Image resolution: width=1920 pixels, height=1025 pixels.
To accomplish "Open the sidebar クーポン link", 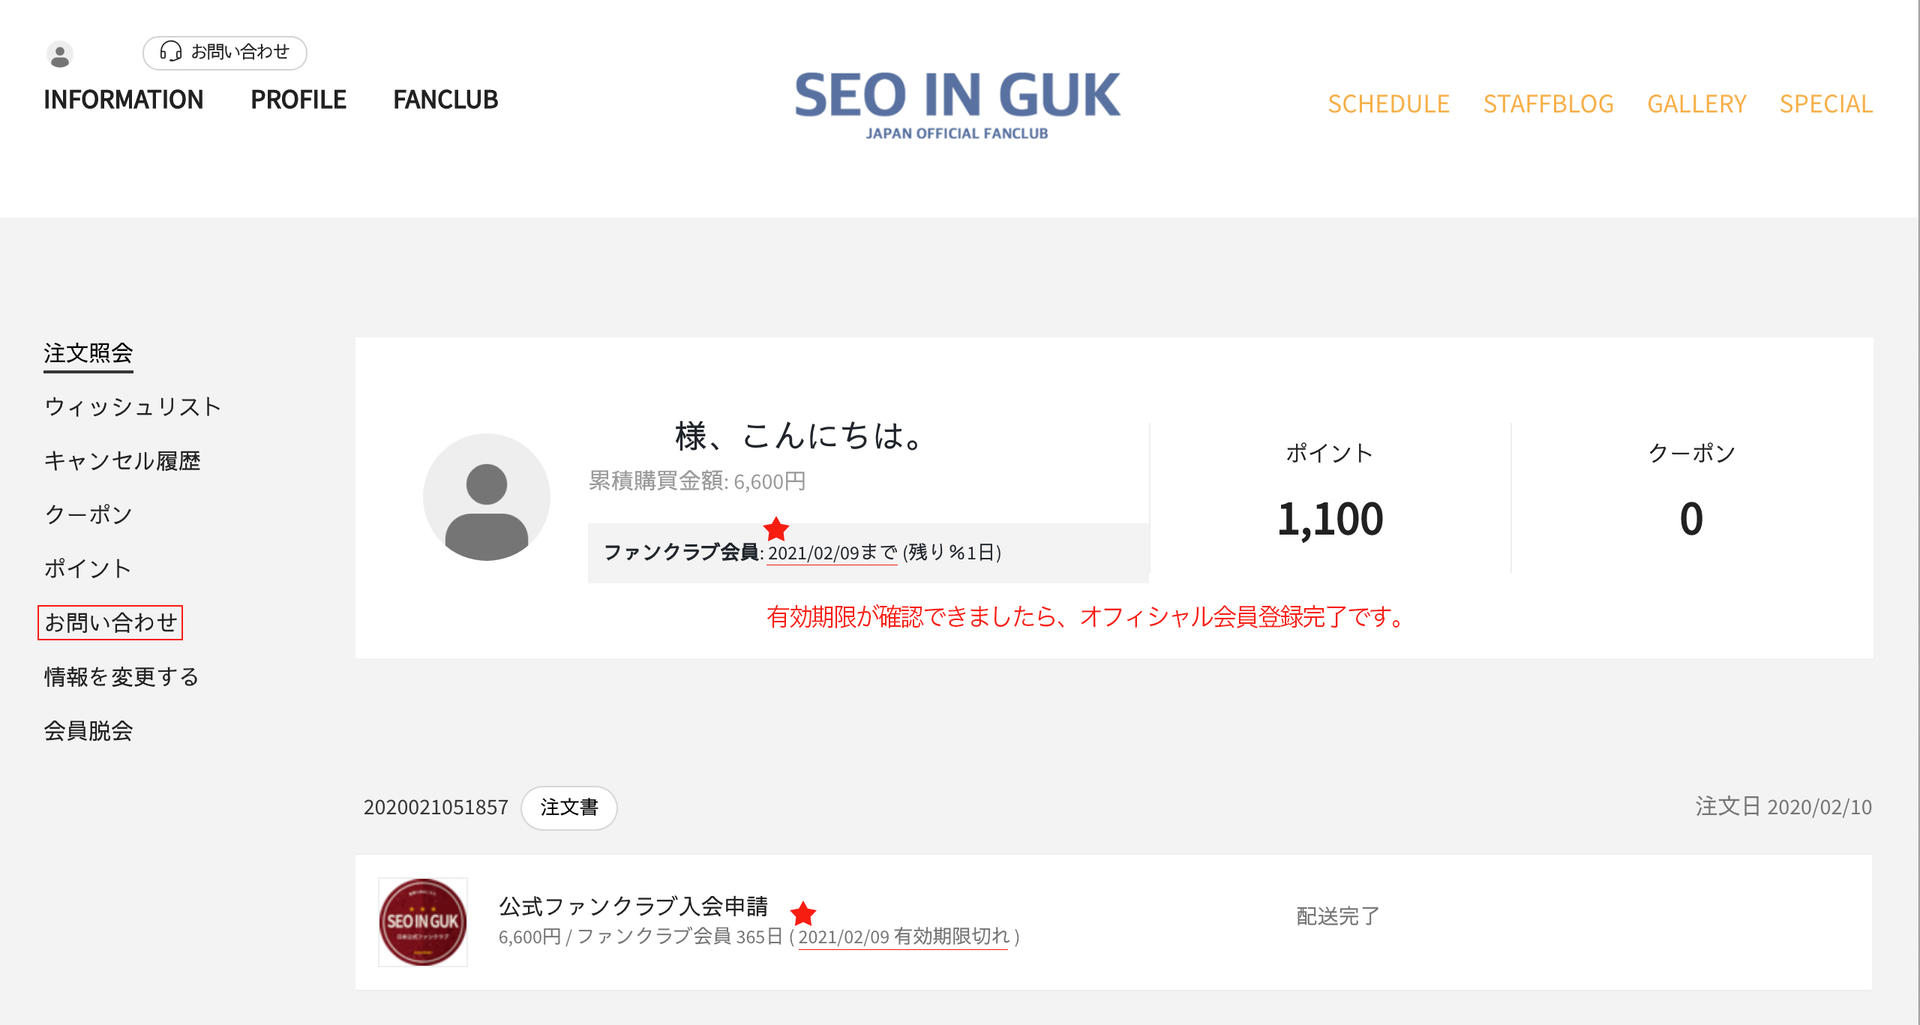I will 88,515.
